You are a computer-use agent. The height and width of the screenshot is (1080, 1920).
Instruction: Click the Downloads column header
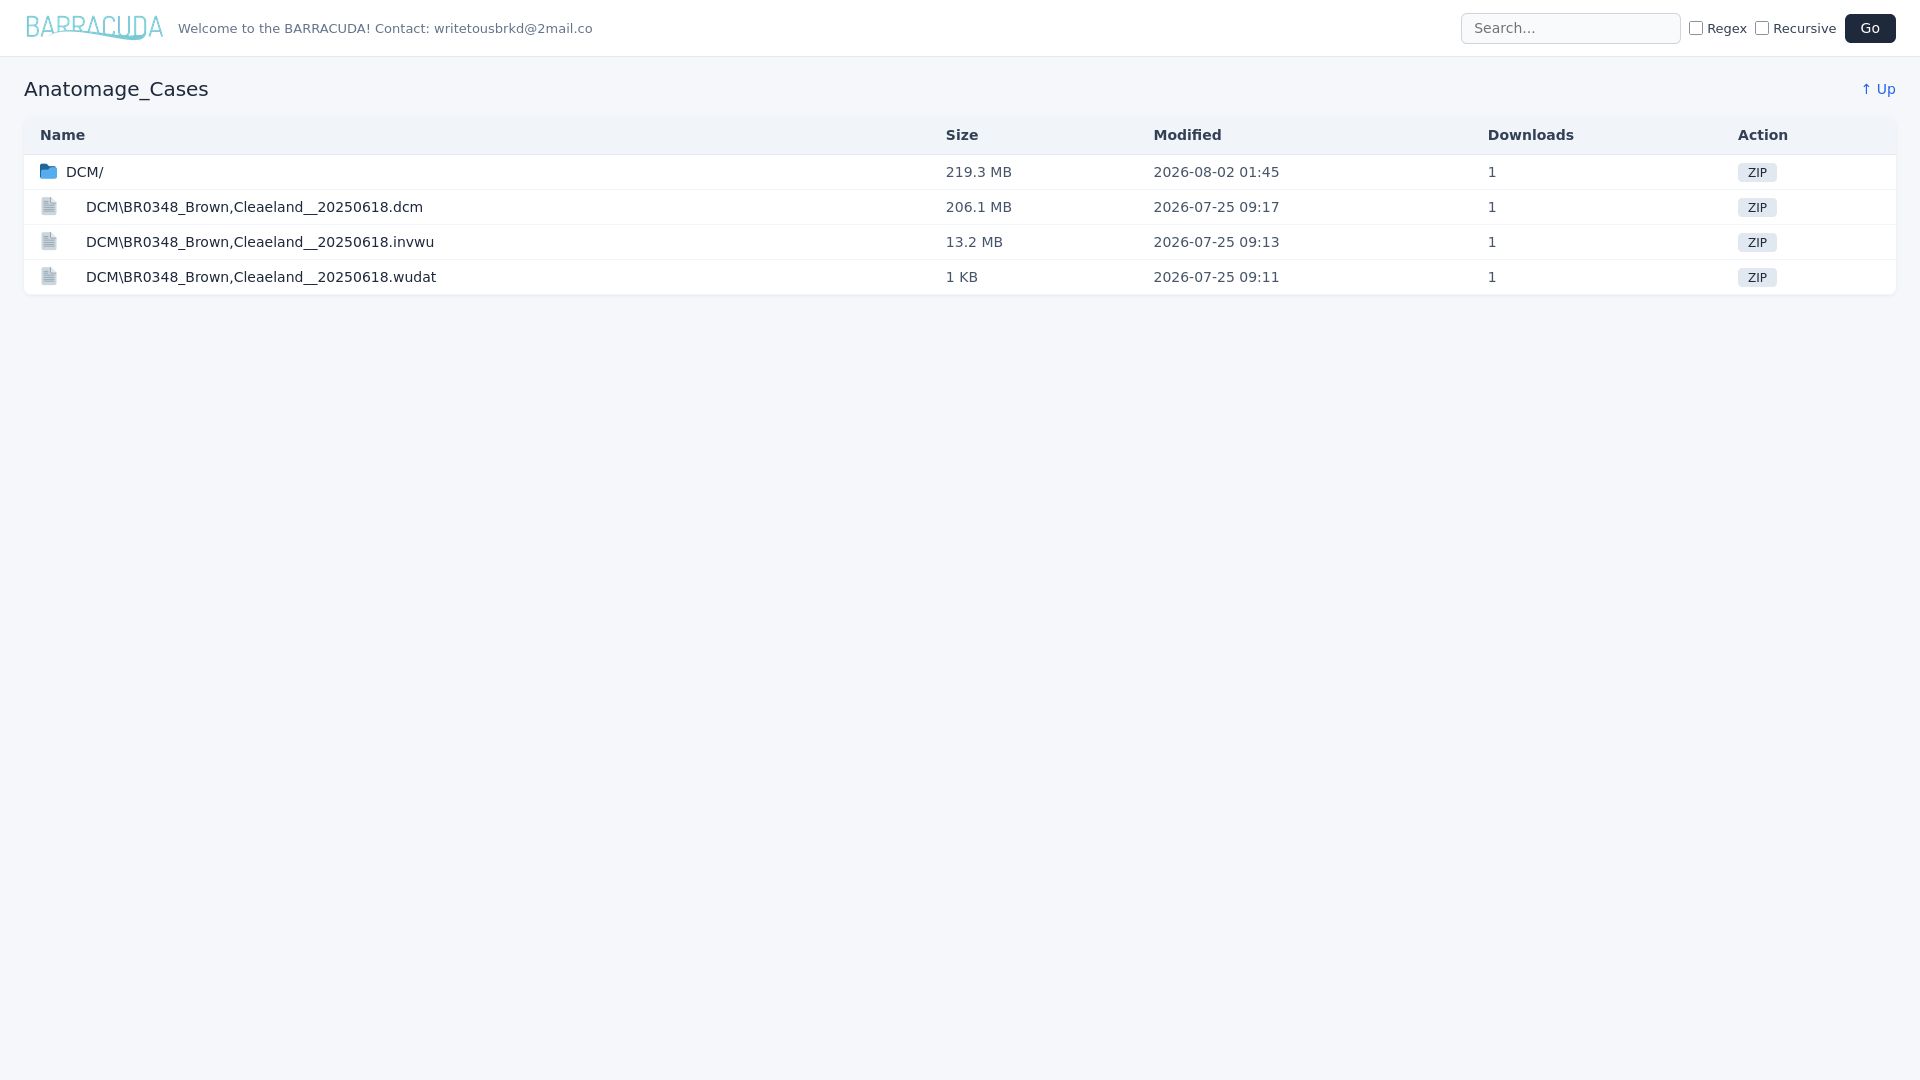point(1530,135)
